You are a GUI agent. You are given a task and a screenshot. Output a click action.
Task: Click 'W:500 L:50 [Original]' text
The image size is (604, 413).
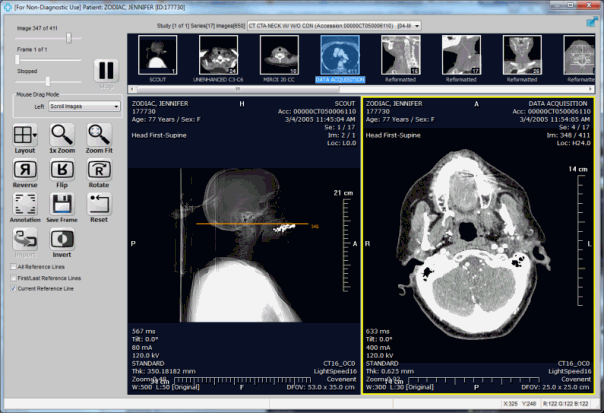click(x=166, y=387)
